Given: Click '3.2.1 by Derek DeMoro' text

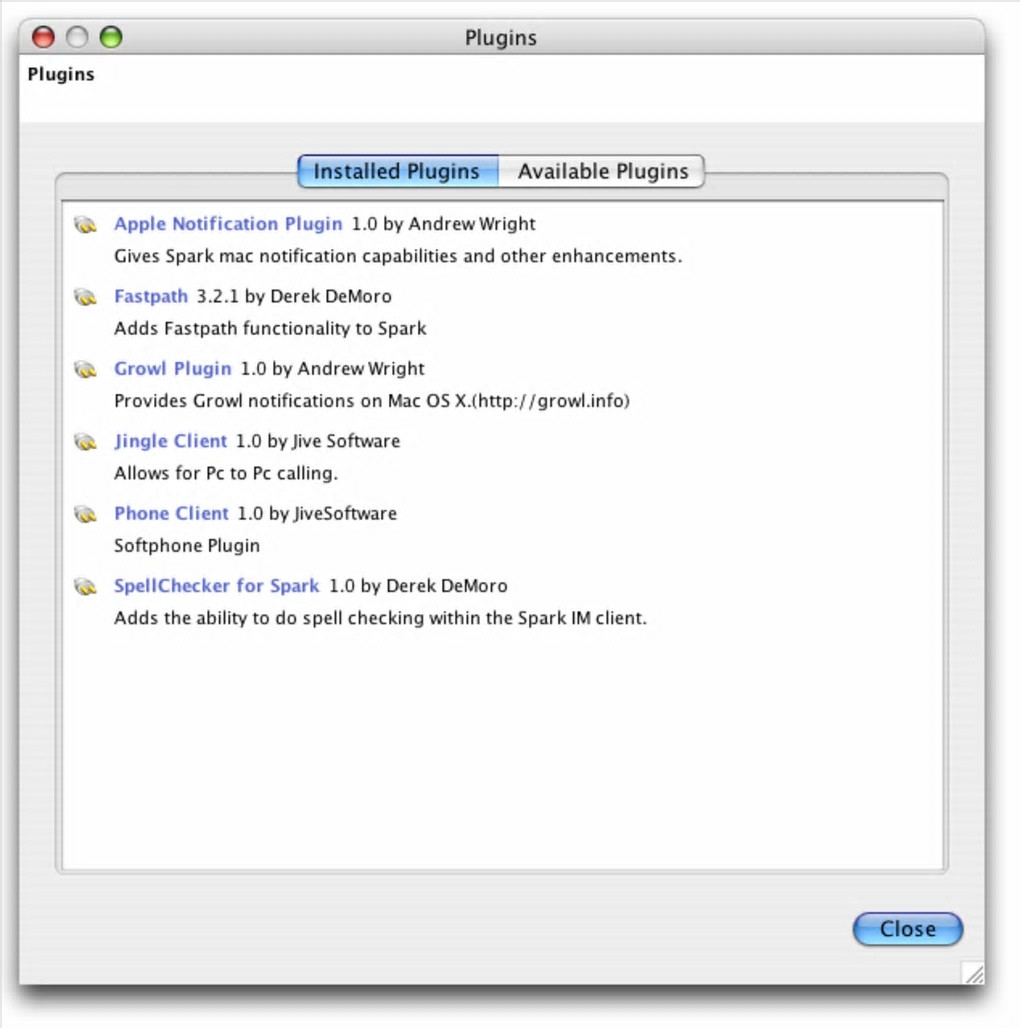Looking at the screenshot, I should click(x=294, y=296).
